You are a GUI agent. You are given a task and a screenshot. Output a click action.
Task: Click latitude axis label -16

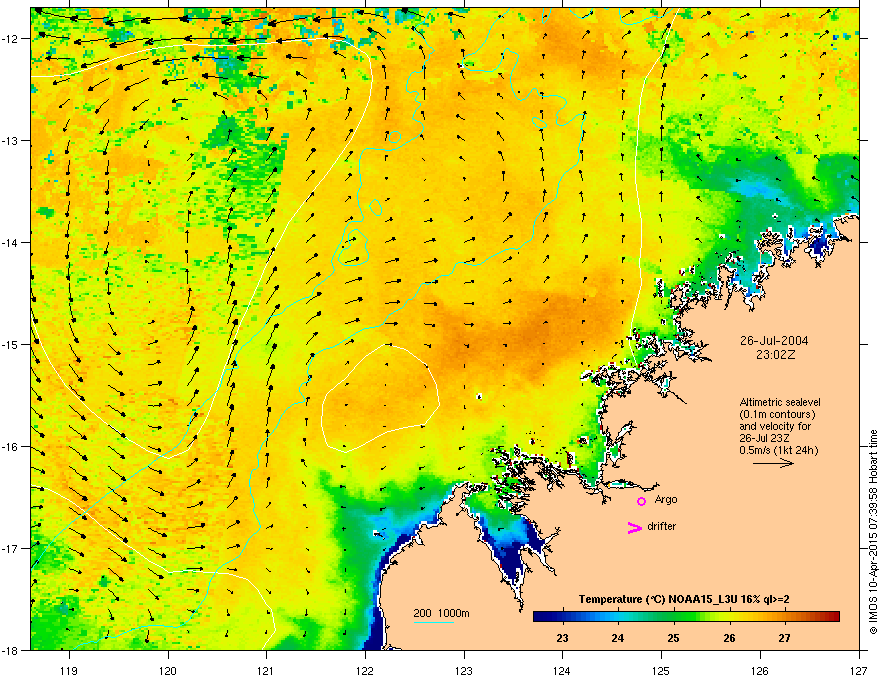click(10, 447)
